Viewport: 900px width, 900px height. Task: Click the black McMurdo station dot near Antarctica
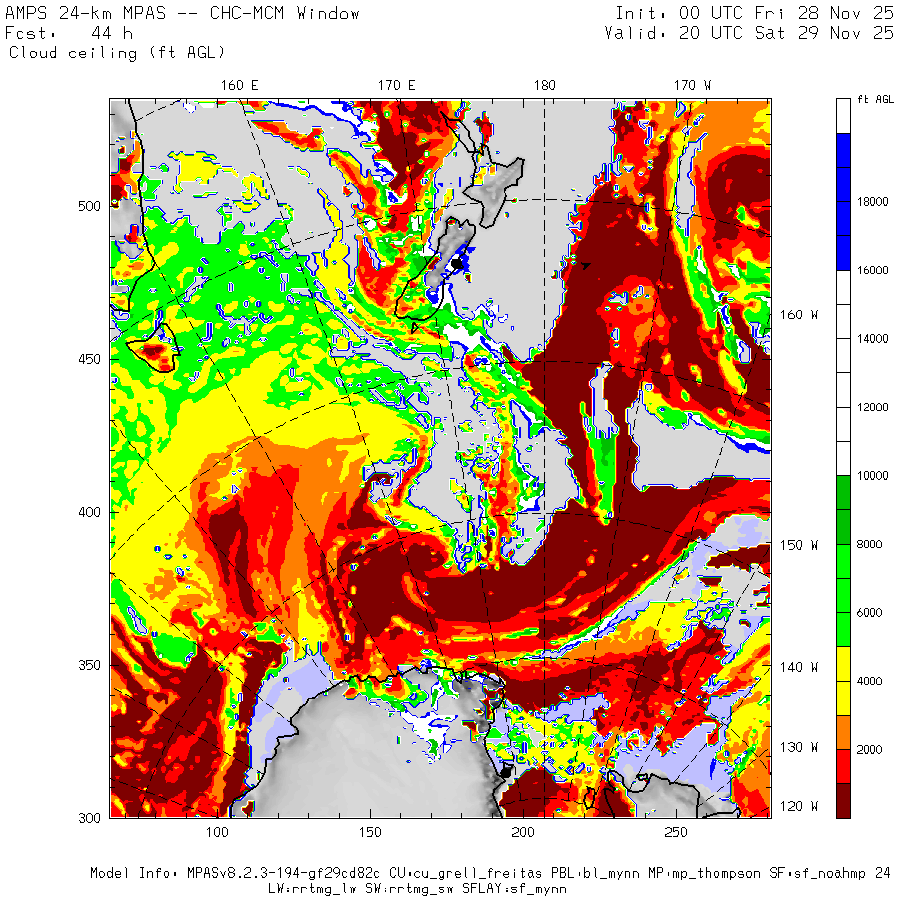[506, 773]
